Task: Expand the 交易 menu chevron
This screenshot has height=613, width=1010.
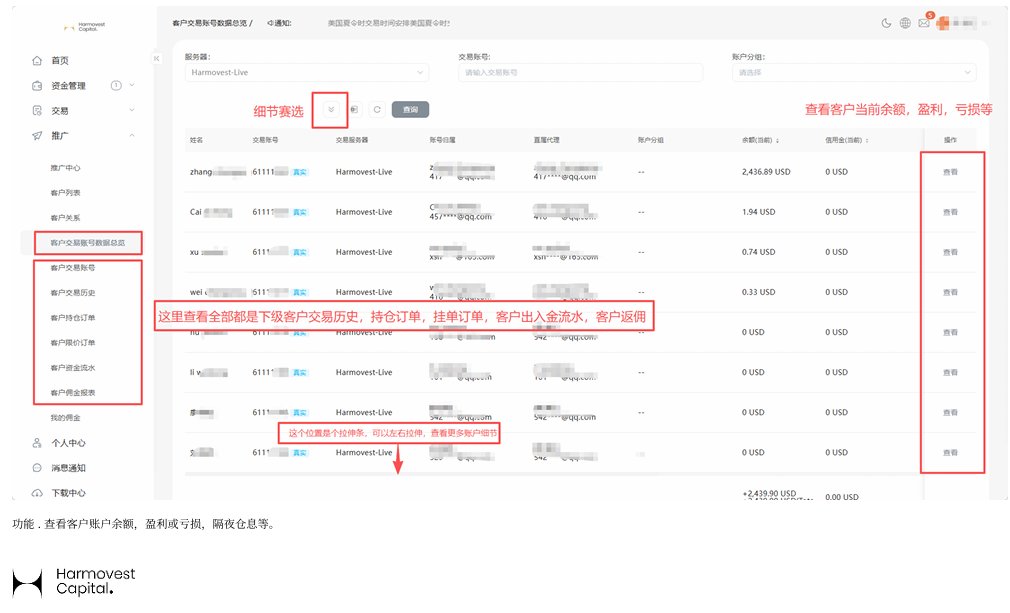Action: pos(131,110)
